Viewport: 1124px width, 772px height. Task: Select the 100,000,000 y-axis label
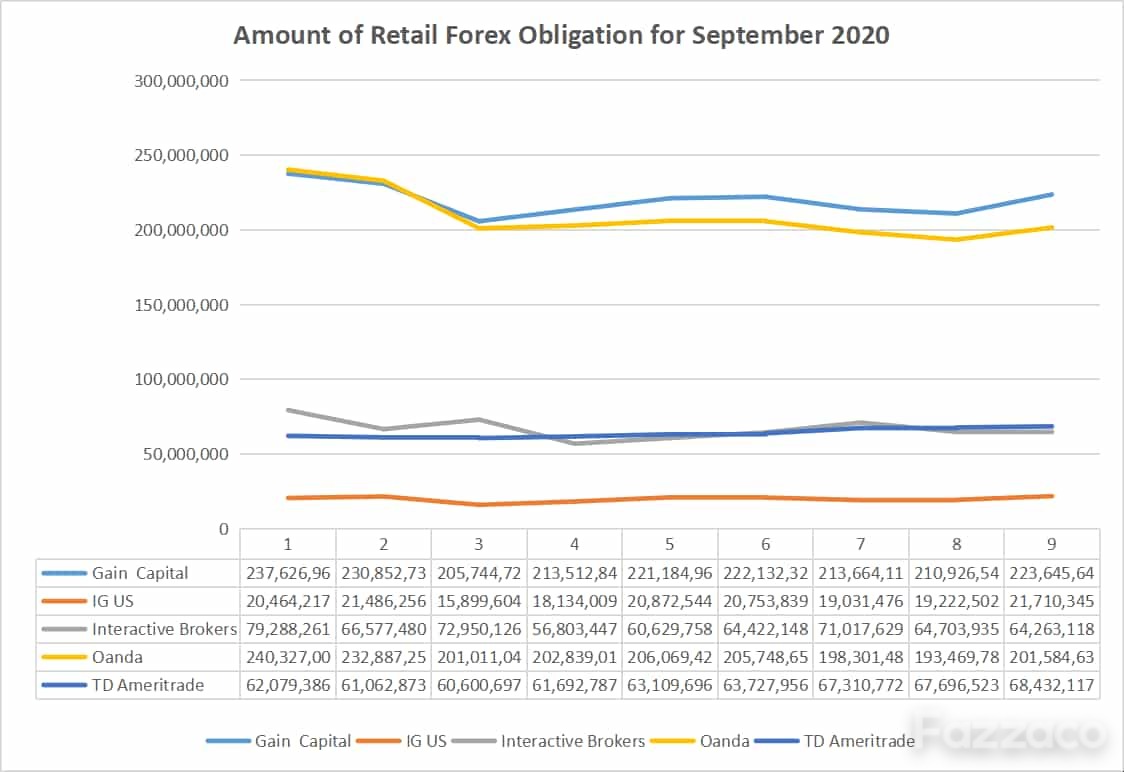(x=181, y=379)
